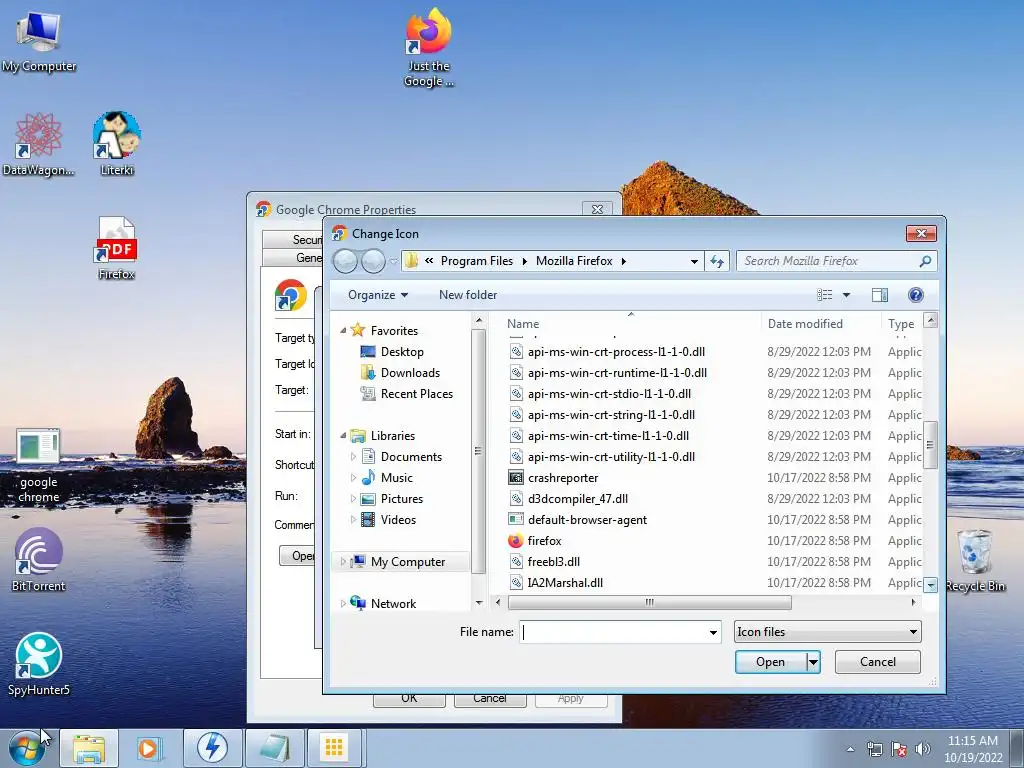Screen dimensions: 1024x768
Task: Collapse the Favorites group
Action: coord(343,331)
